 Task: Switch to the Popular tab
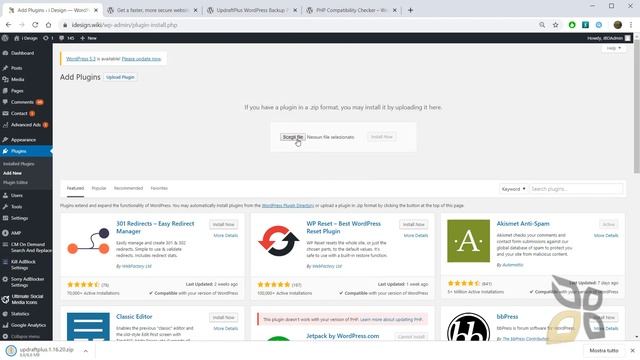99,188
